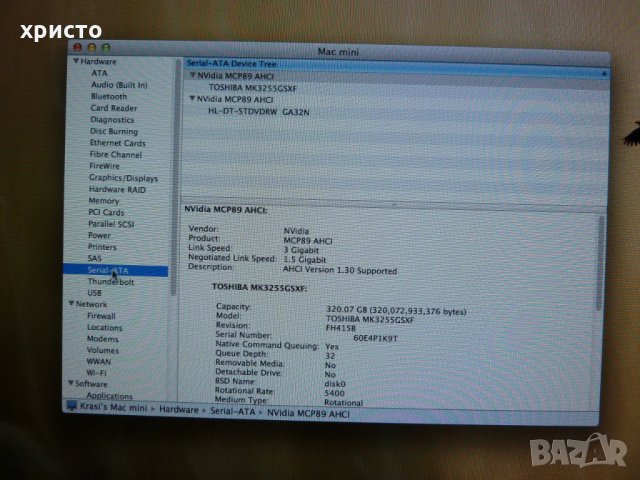Select Diagnostics in the sidebar
The image size is (640, 480).
coord(112,120)
